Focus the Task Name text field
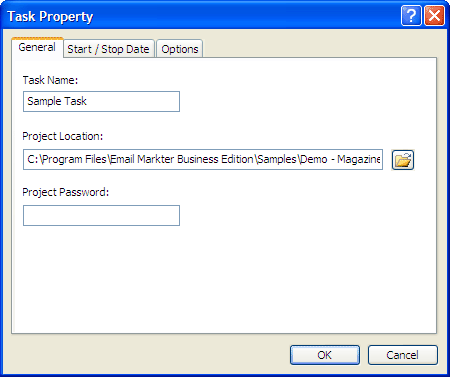 click(101, 101)
